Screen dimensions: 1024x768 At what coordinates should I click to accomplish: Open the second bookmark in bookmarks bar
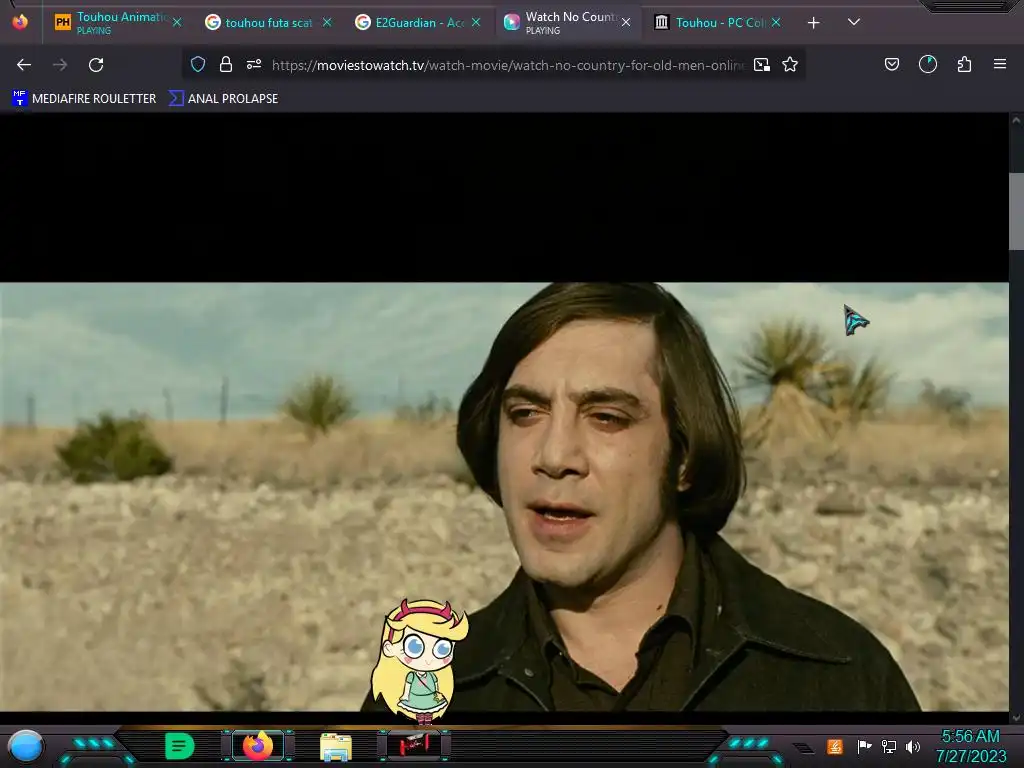[x=223, y=99]
